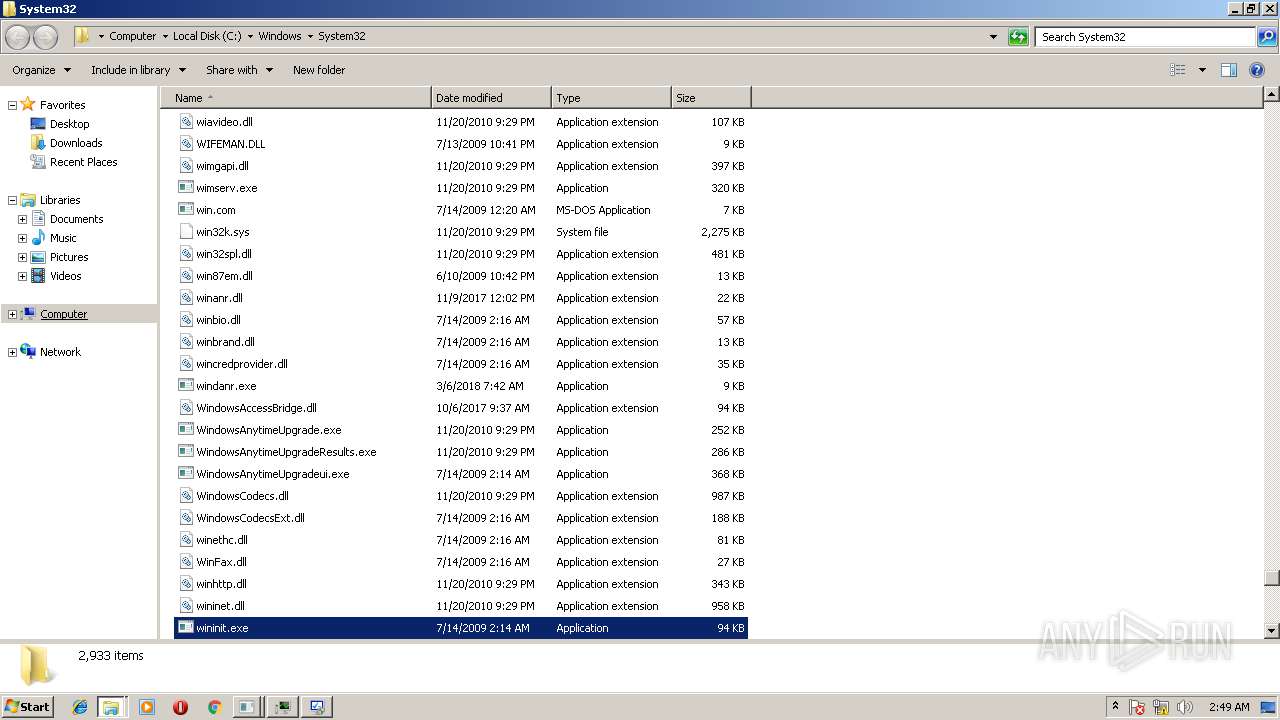Click the WindowsAnytimeUpgrade.exe file icon
The image size is (1280, 720).
(185, 430)
